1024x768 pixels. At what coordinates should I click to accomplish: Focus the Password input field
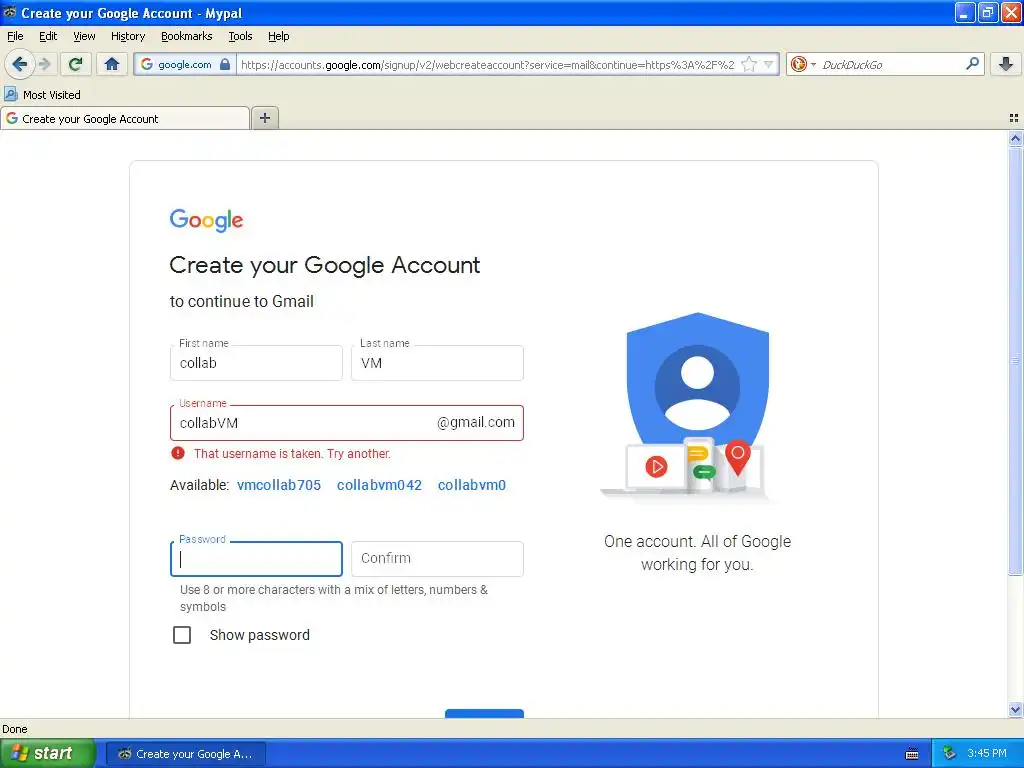pos(256,559)
